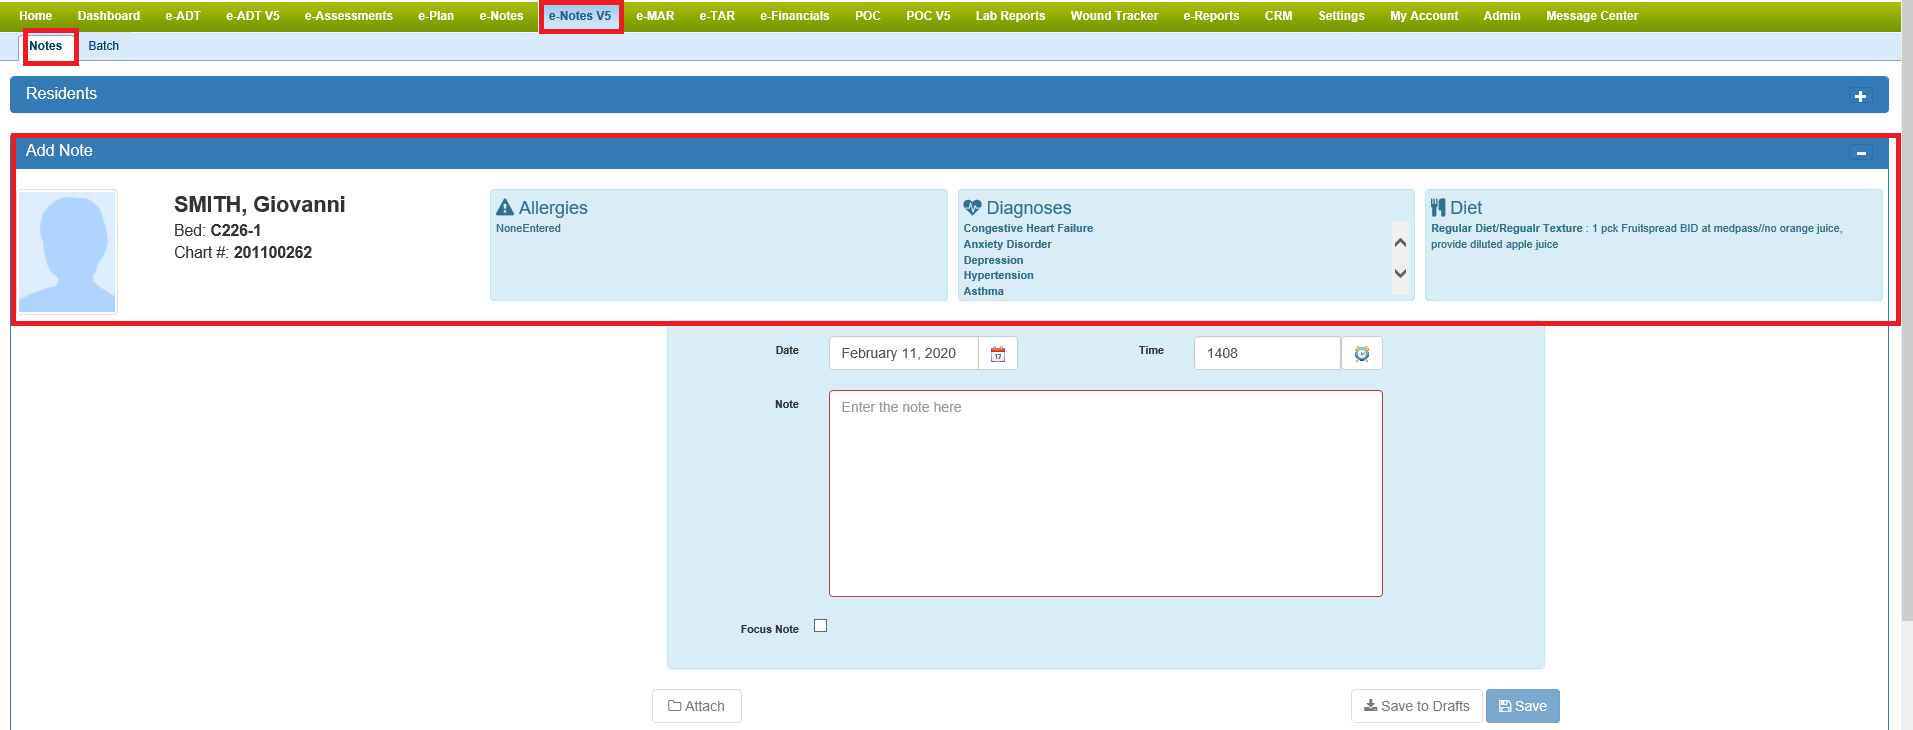The height and width of the screenshot is (730, 1913).
Task: Click the Diagnoses heart icon
Action: (x=972, y=208)
